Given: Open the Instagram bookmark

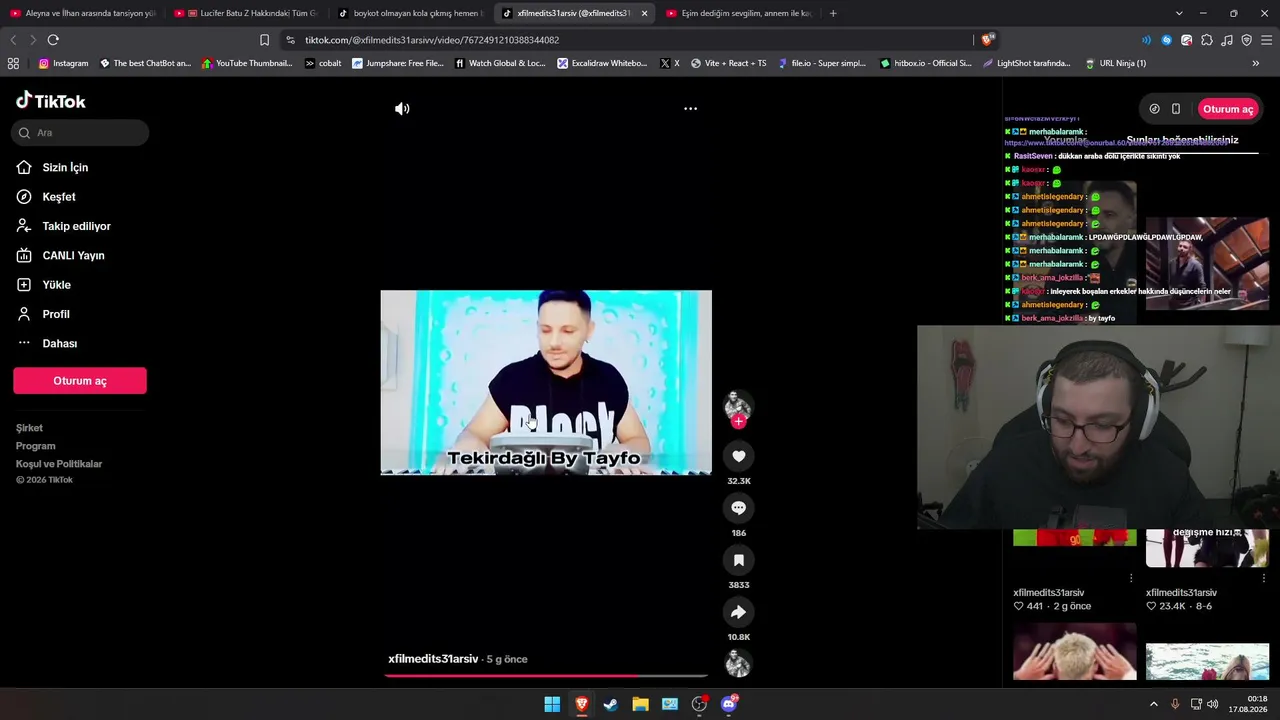Looking at the screenshot, I should pyautogui.click(x=63, y=63).
